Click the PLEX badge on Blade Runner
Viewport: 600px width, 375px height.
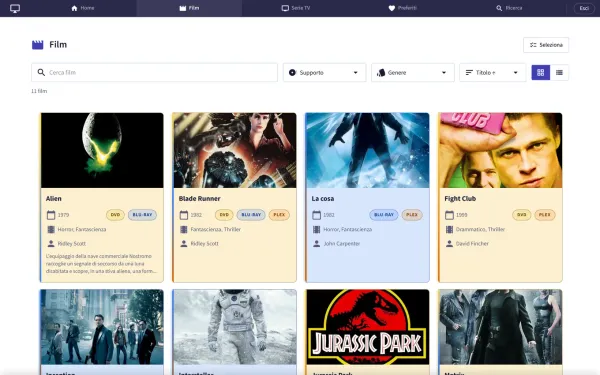pyautogui.click(x=279, y=215)
